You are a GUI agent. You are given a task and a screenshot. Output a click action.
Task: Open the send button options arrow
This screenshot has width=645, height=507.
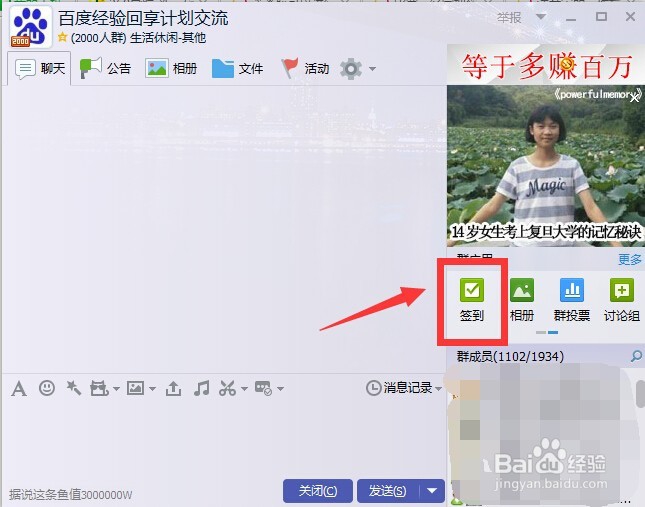click(x=432, y=491)
